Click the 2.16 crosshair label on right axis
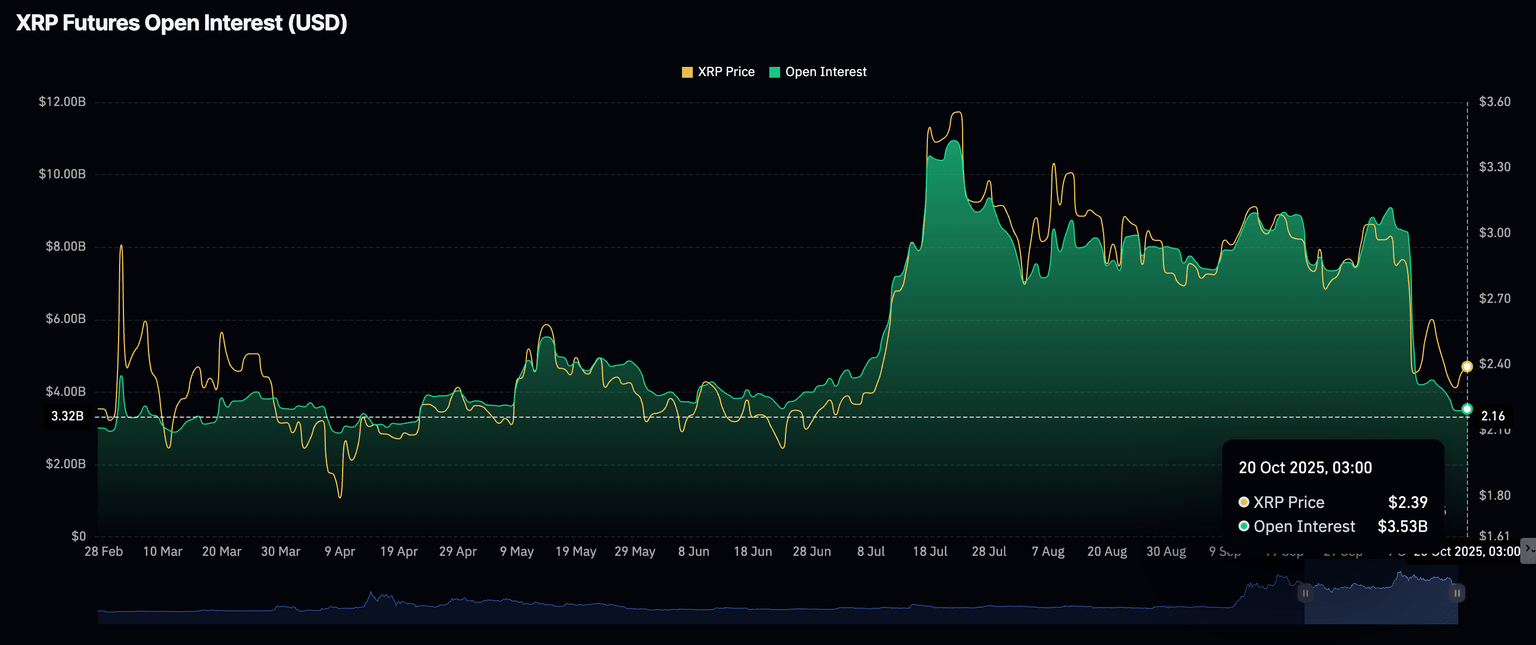Image resolution: width=1536 pixels, height=645 pixels. point(1493,416)
